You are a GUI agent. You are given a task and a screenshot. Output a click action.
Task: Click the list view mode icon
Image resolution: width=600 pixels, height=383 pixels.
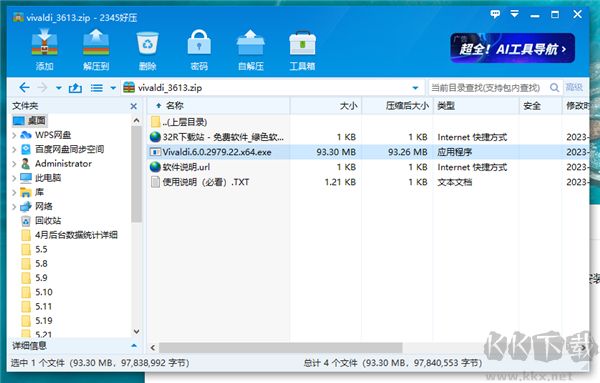pos(96,88)
